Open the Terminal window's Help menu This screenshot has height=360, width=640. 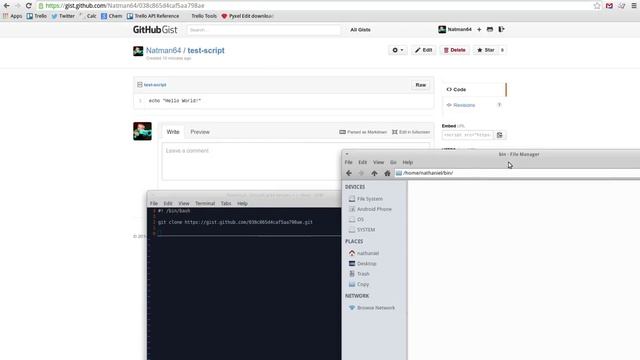pyautogui.click(x=242, y=203)
